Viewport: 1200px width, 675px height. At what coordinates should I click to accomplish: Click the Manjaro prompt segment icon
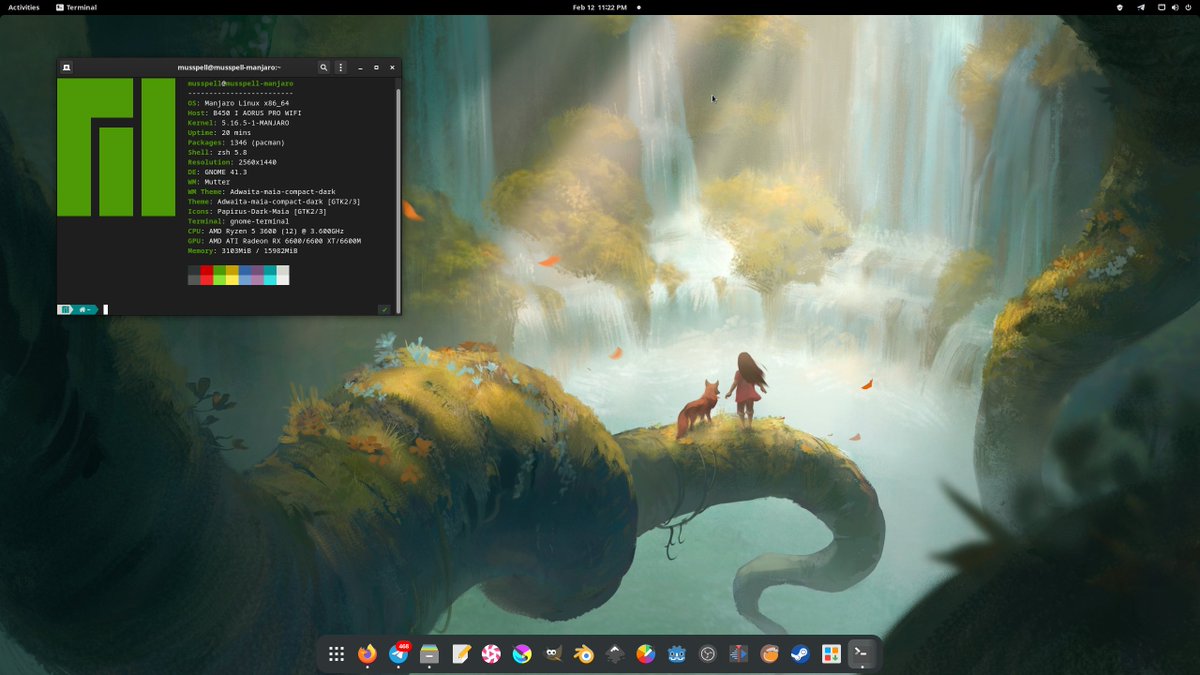pos(65,310)
